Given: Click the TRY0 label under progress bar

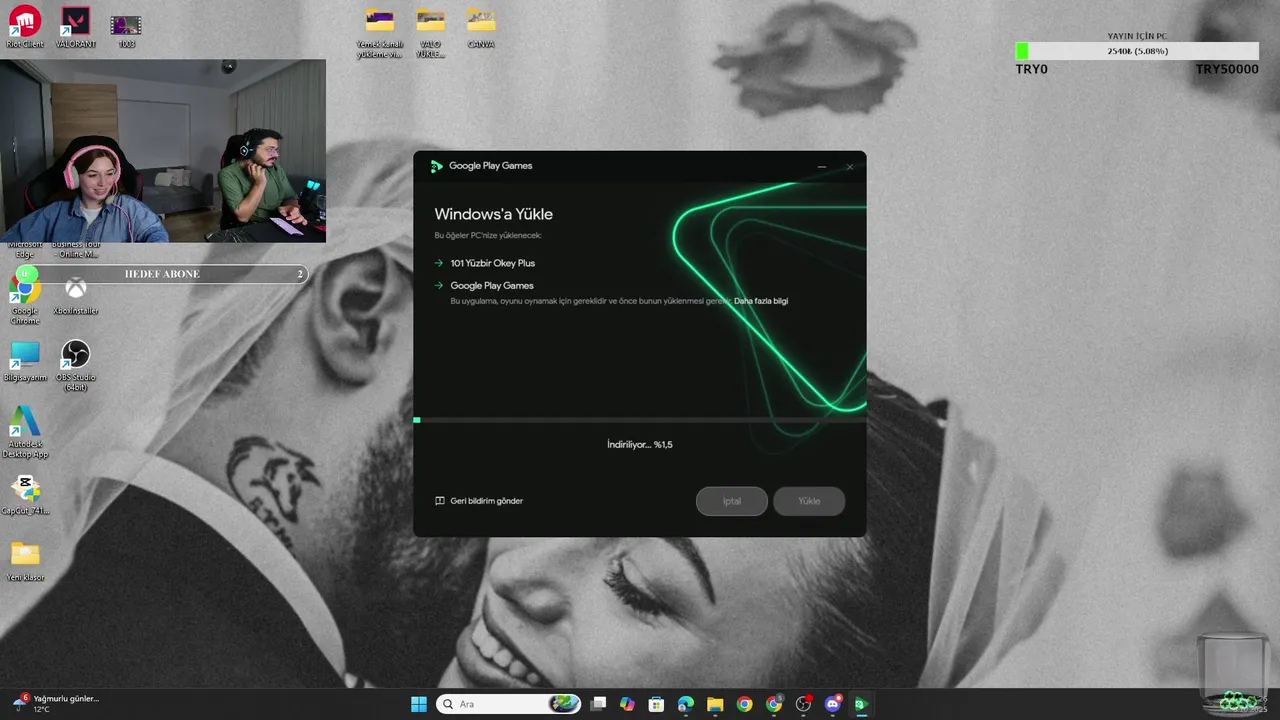Looking at the screenshot, I should point(1032,70).
